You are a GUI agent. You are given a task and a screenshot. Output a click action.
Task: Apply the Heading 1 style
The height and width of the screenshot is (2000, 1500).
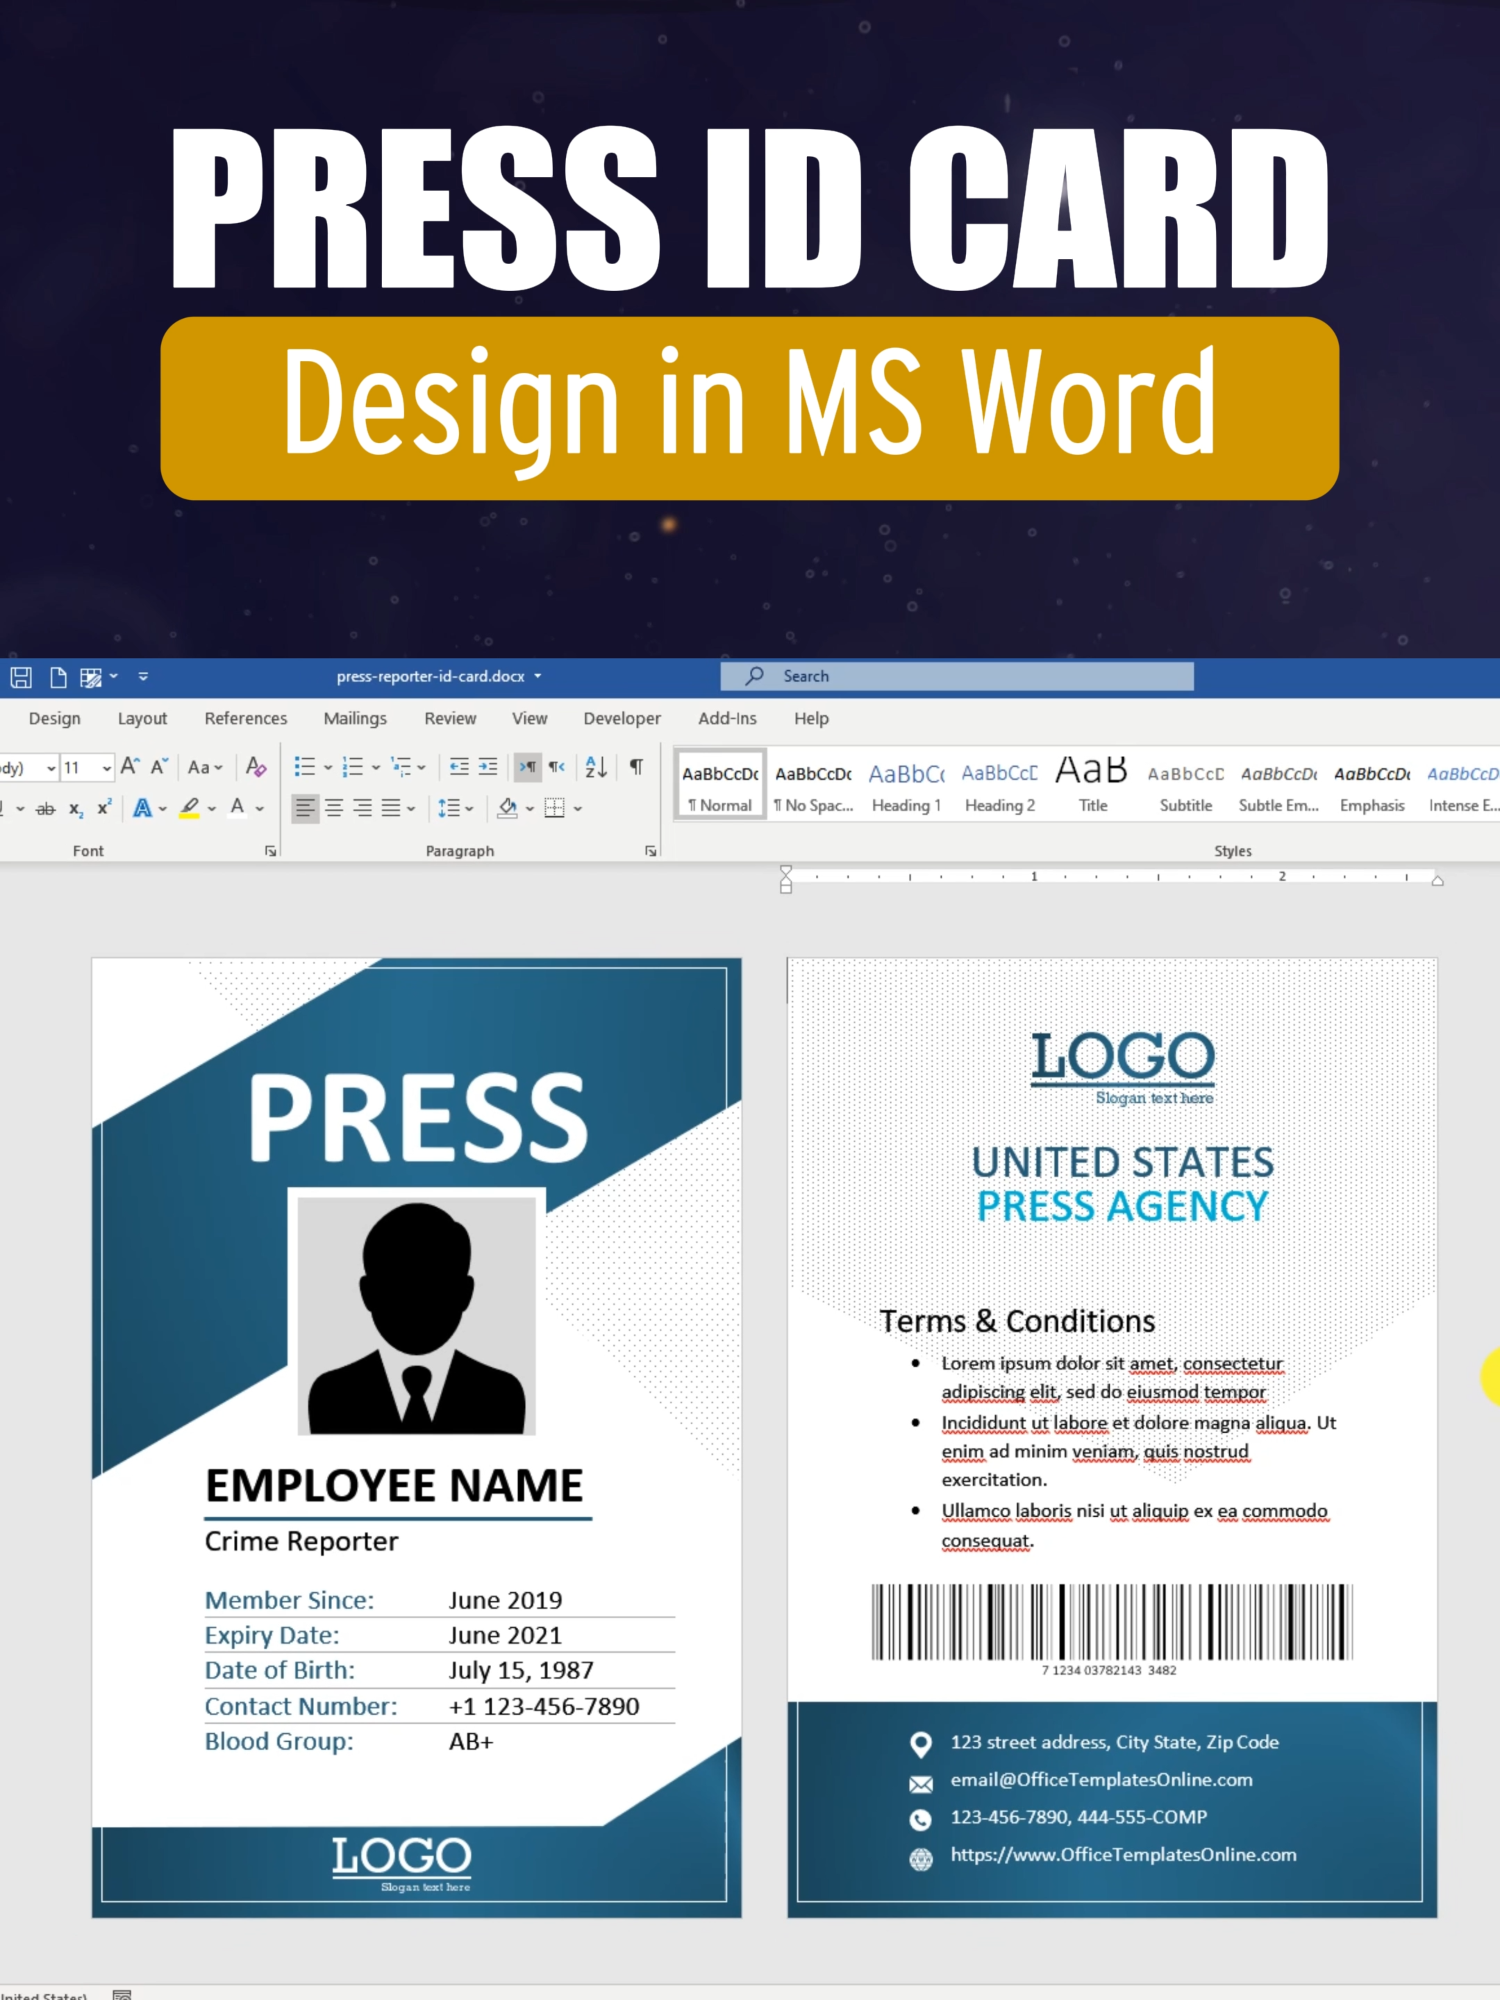pyautogui.click(x=906, y=783)
